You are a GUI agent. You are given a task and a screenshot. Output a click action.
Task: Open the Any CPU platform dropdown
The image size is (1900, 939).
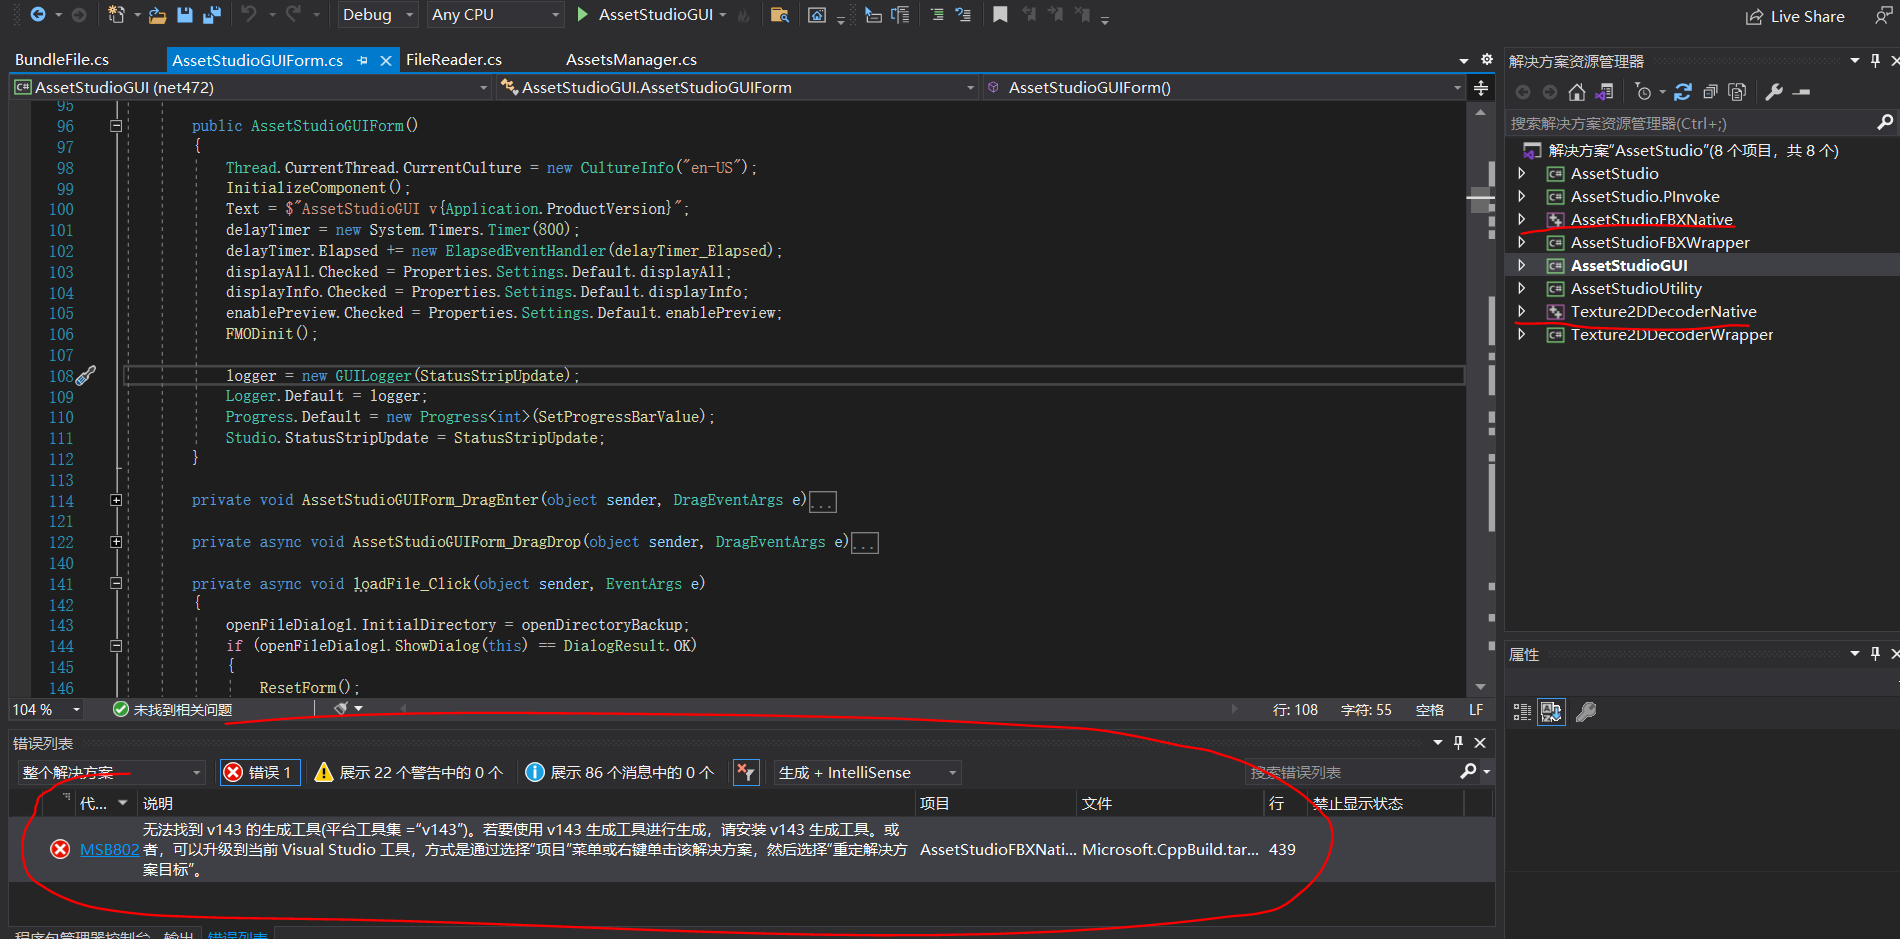tap(495, 15)
